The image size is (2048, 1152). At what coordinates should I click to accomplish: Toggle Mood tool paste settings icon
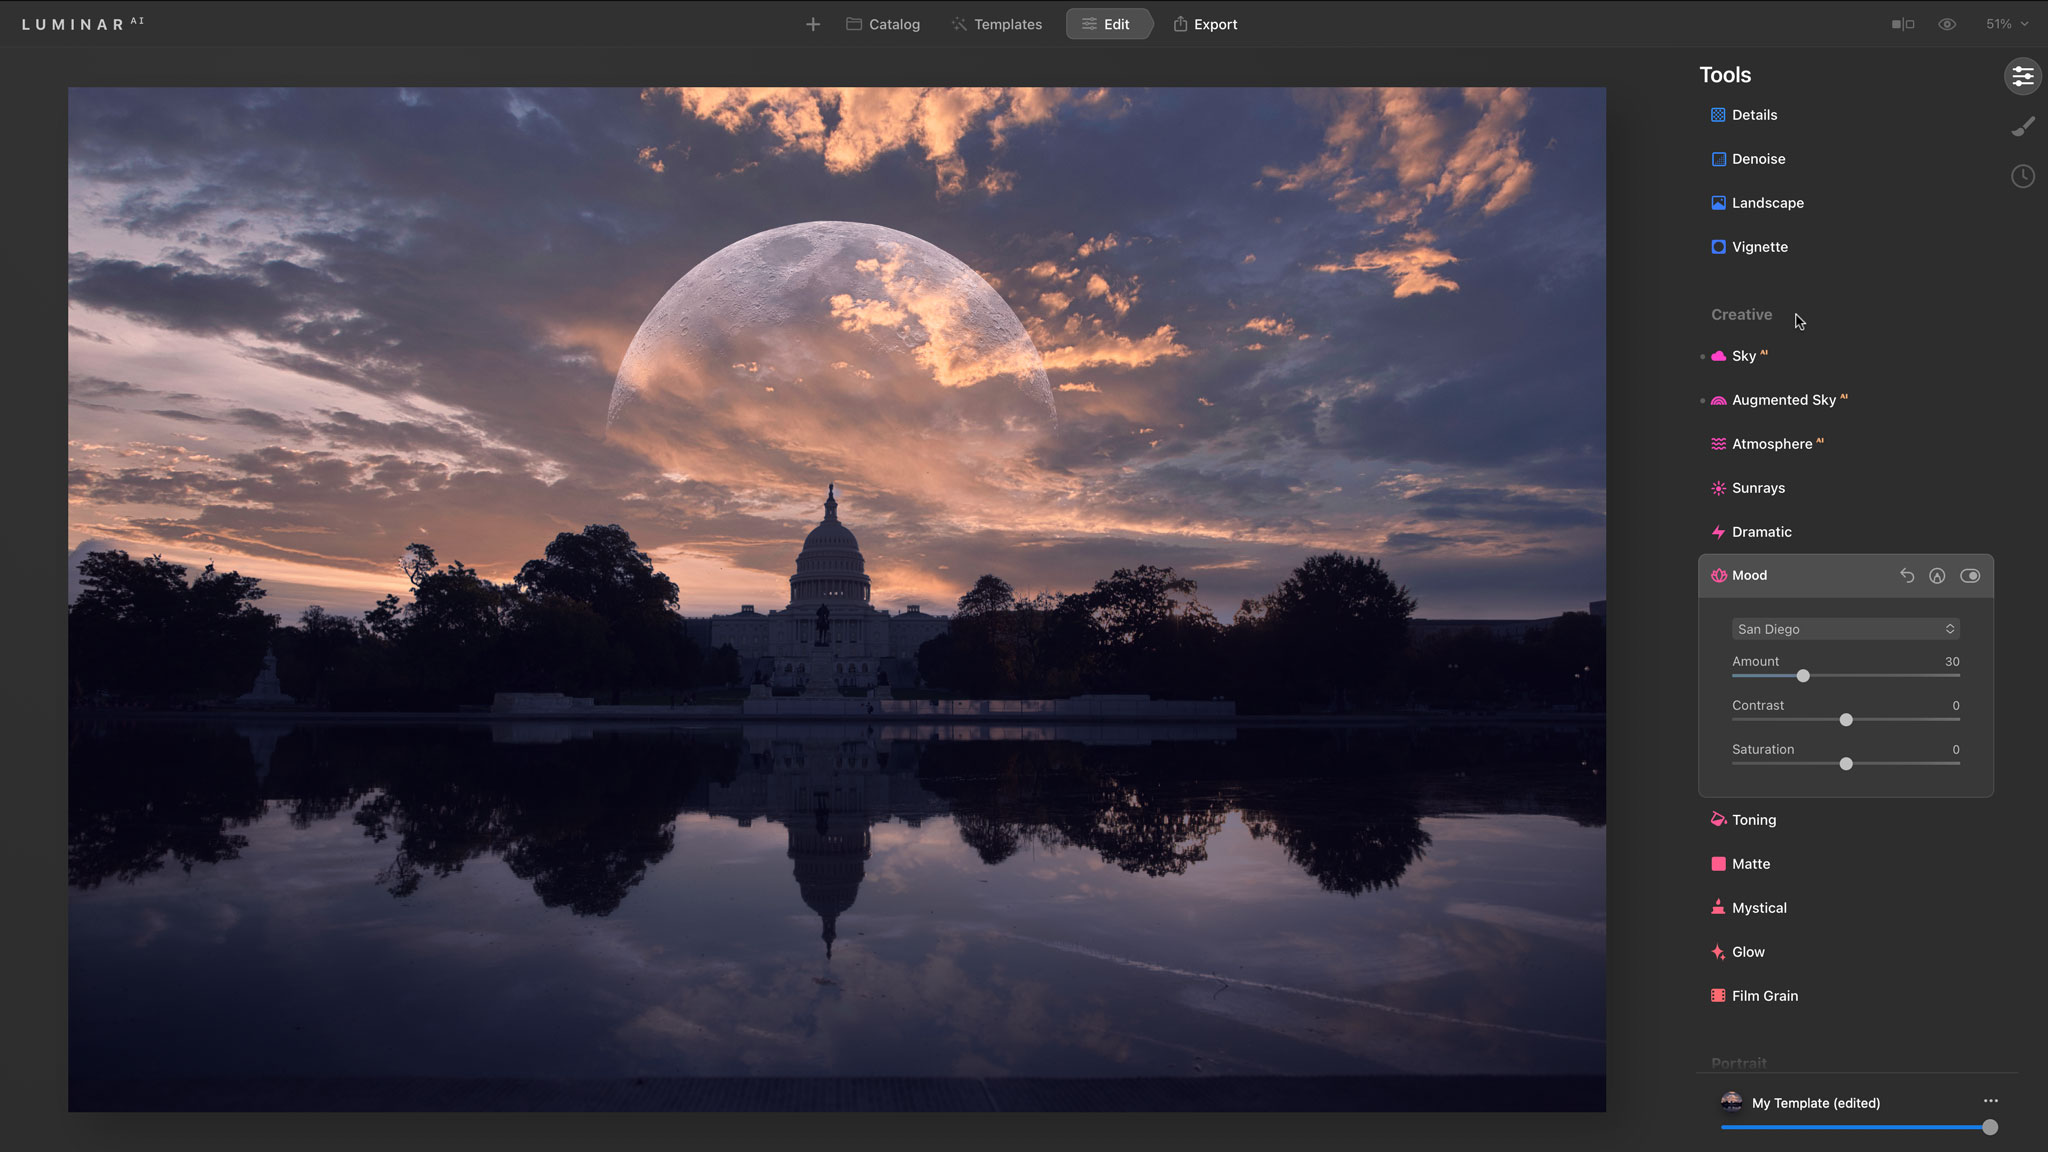[1938, 575]
